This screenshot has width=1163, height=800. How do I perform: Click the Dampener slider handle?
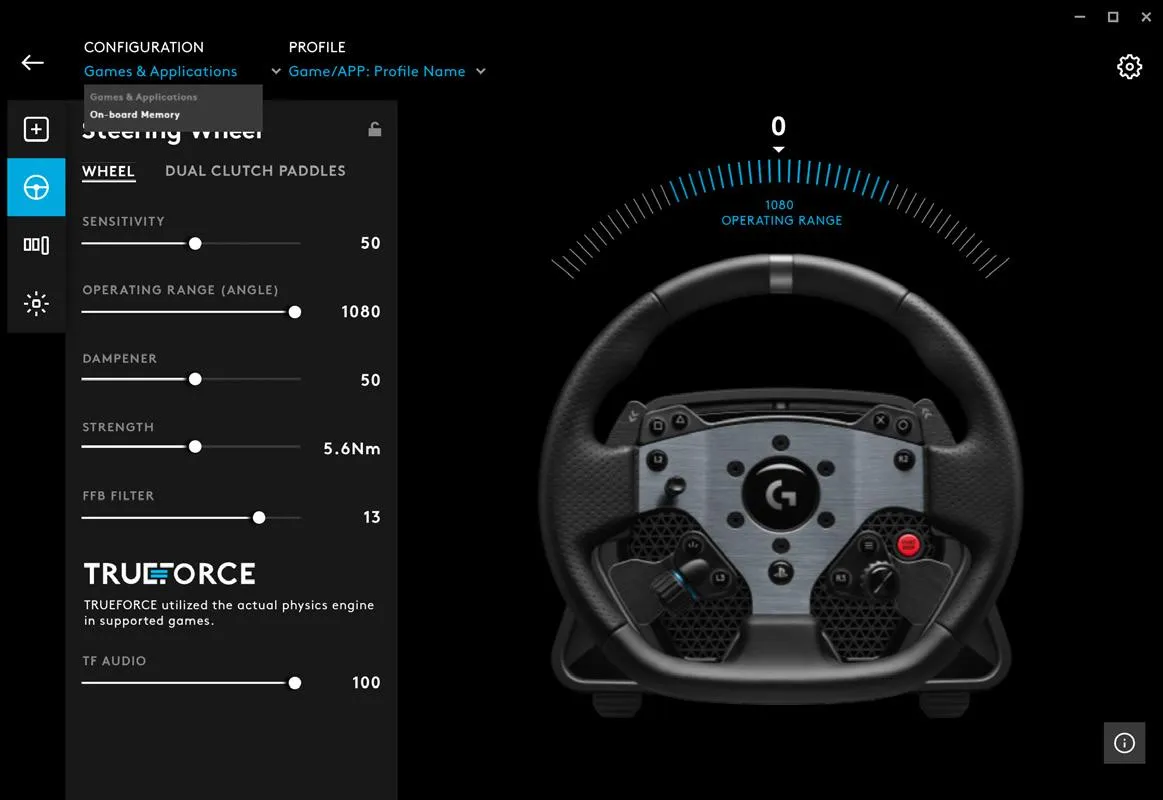tap(195, 379)
